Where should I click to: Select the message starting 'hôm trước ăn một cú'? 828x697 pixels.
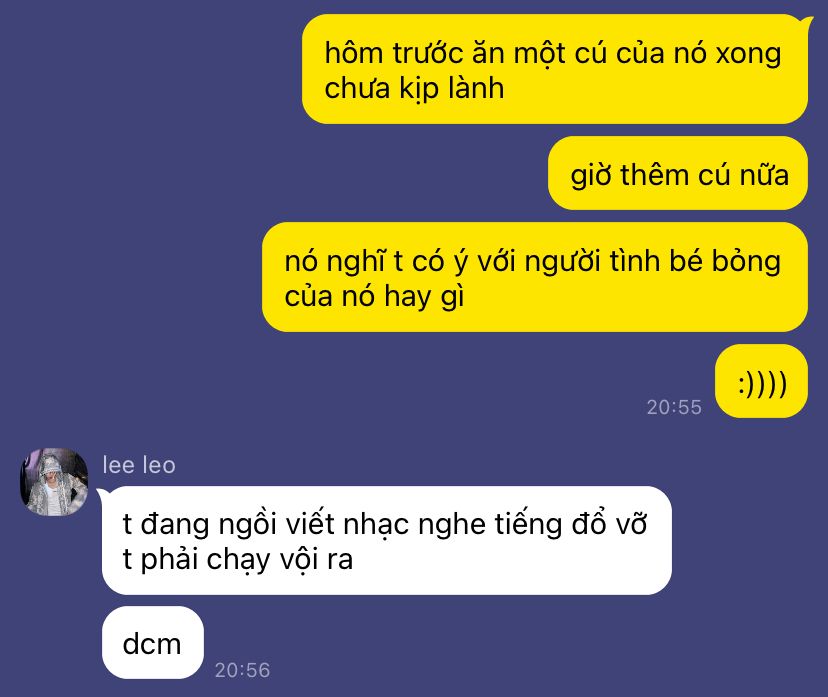[x=554, y=69]
